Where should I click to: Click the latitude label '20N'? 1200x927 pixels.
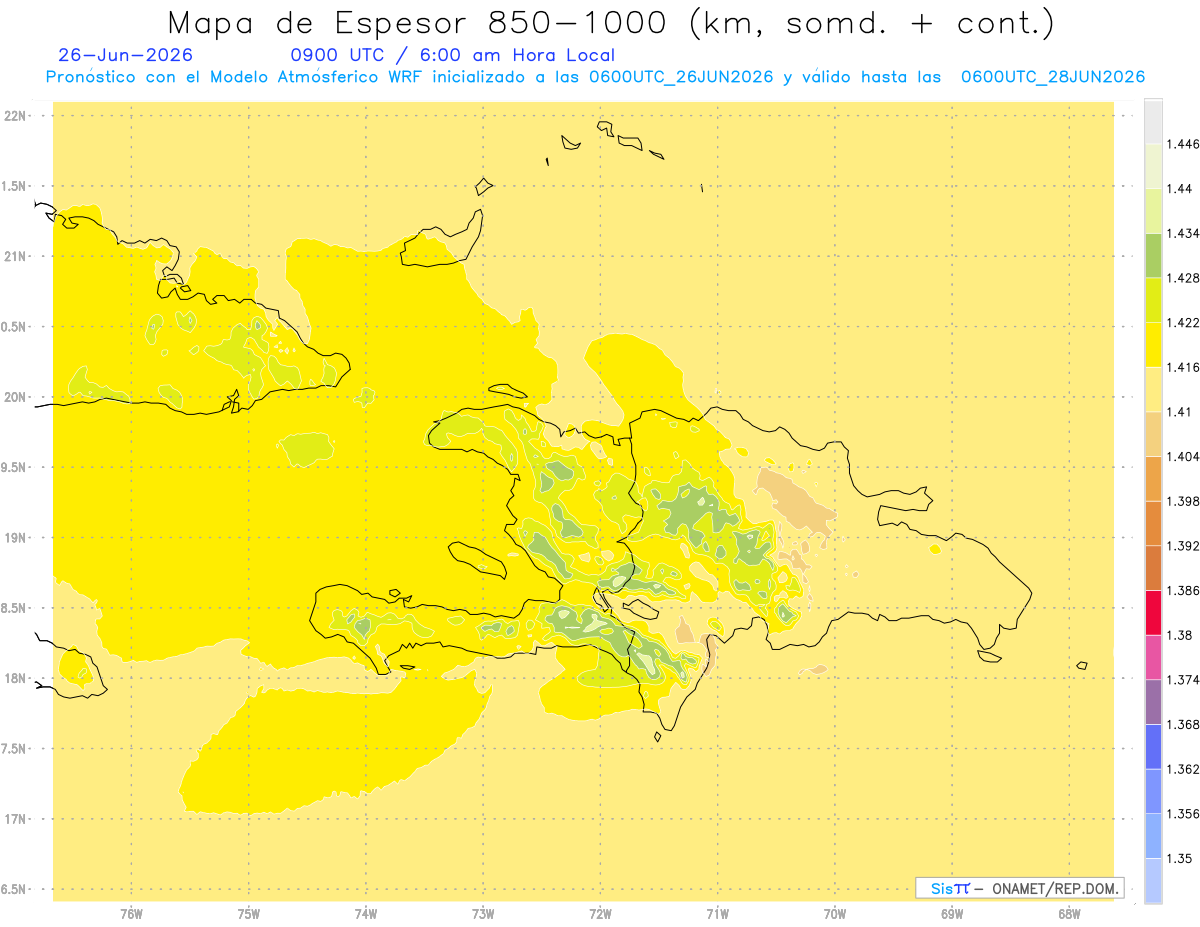click(x=16, y=397)
